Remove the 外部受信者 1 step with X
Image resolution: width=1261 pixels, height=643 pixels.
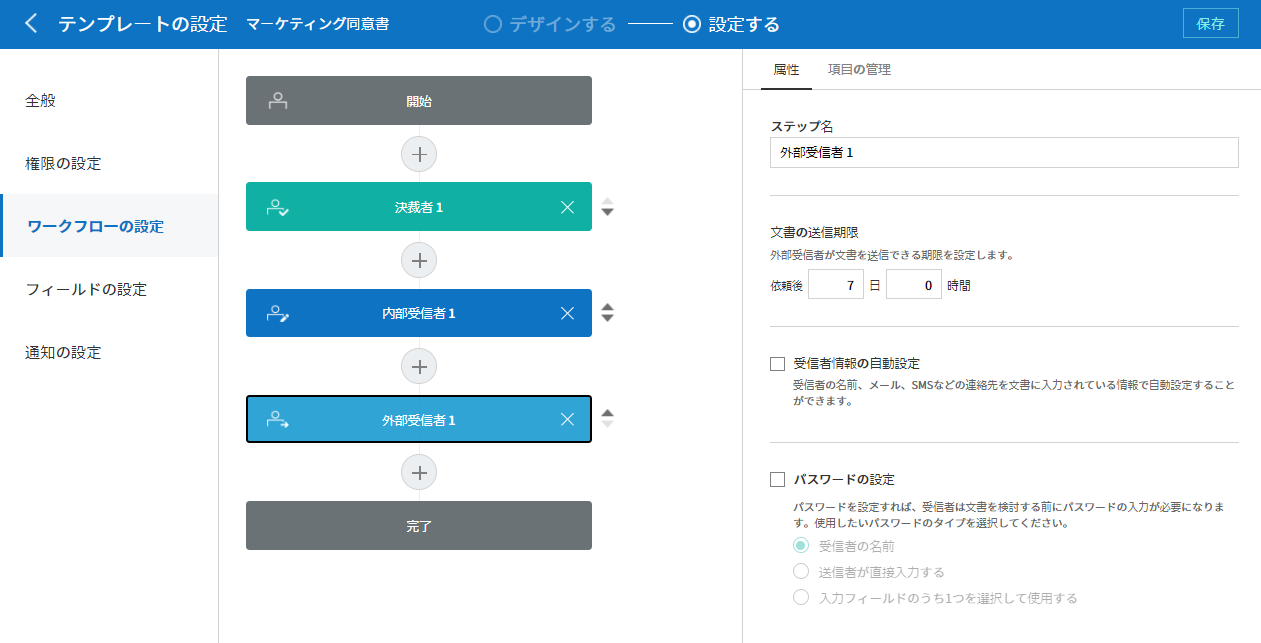567,420
